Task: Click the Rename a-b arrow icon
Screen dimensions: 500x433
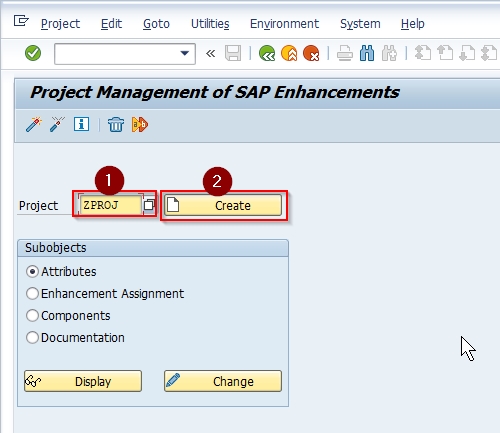Action: click(x=140, y=124)
